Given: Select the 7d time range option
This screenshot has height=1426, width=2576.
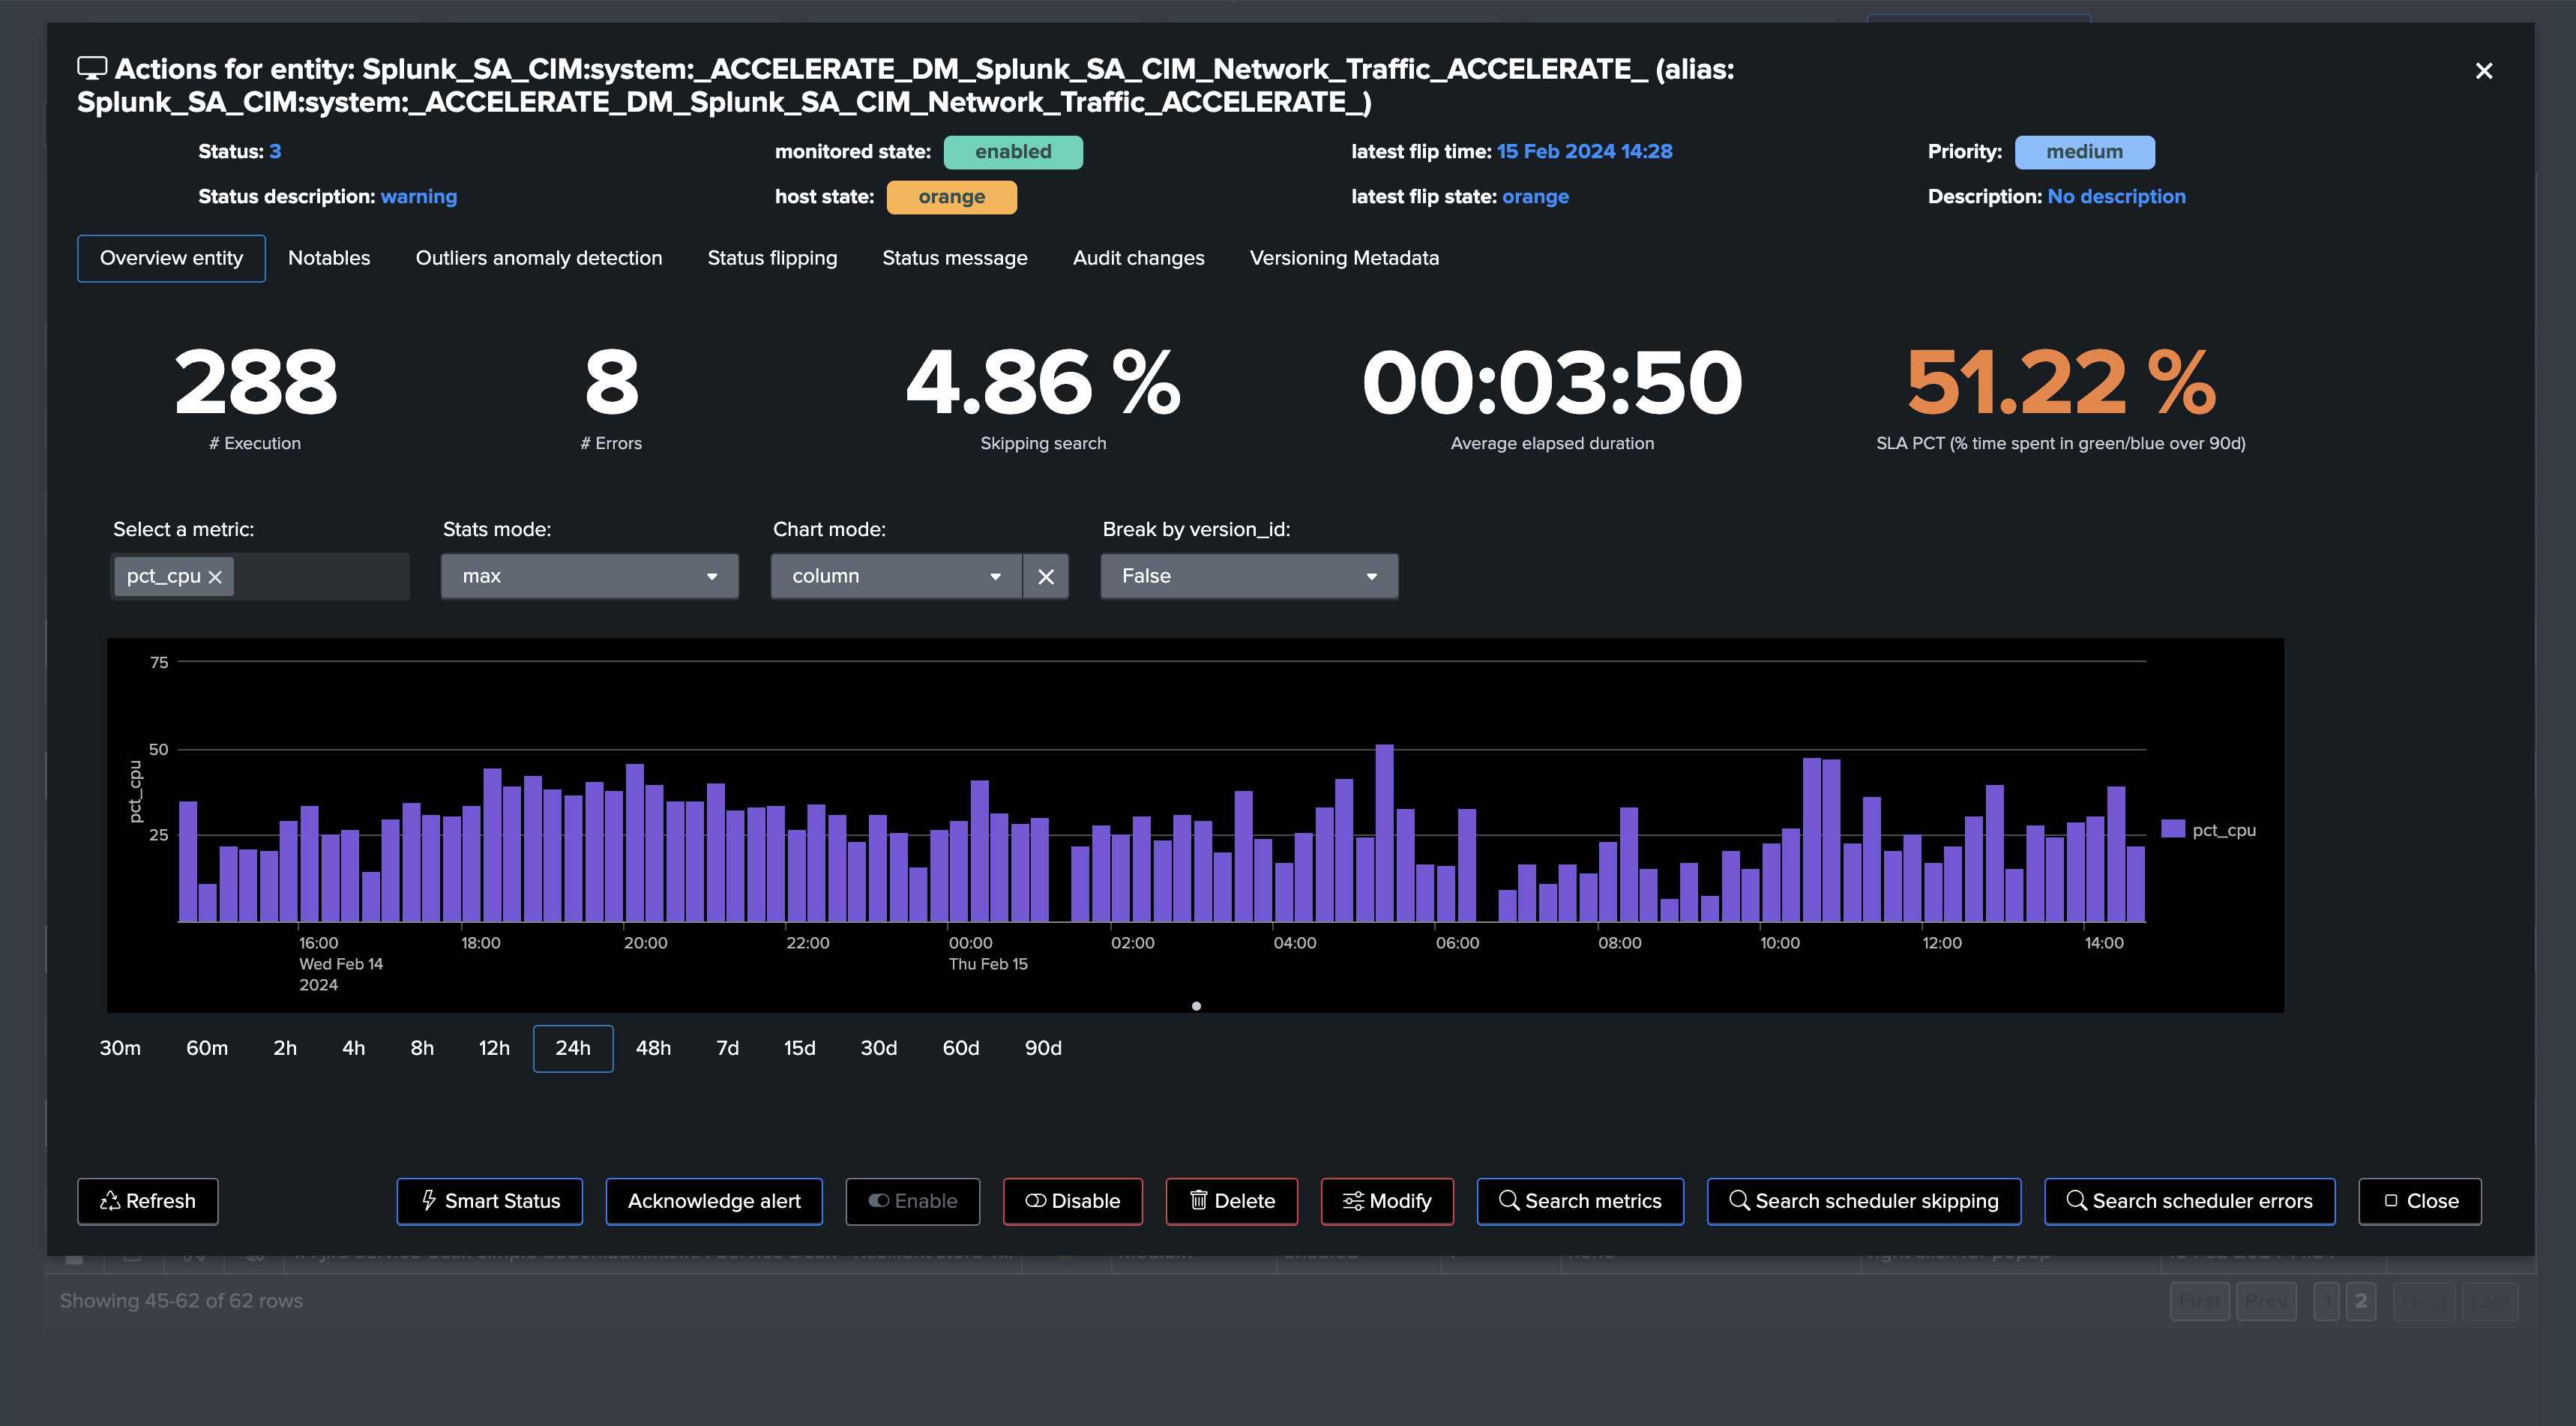Looking at the screenshot, I should [727, 1048].
